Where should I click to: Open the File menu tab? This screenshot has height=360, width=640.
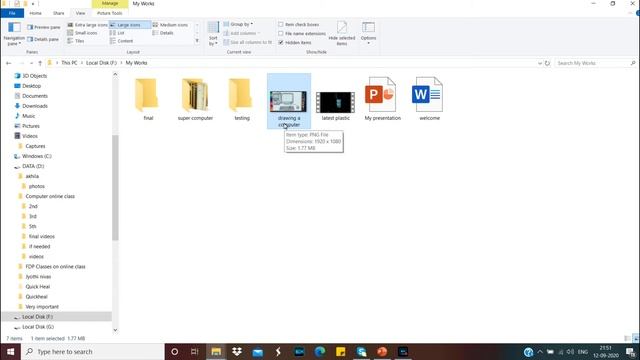[x=12, y=13]
